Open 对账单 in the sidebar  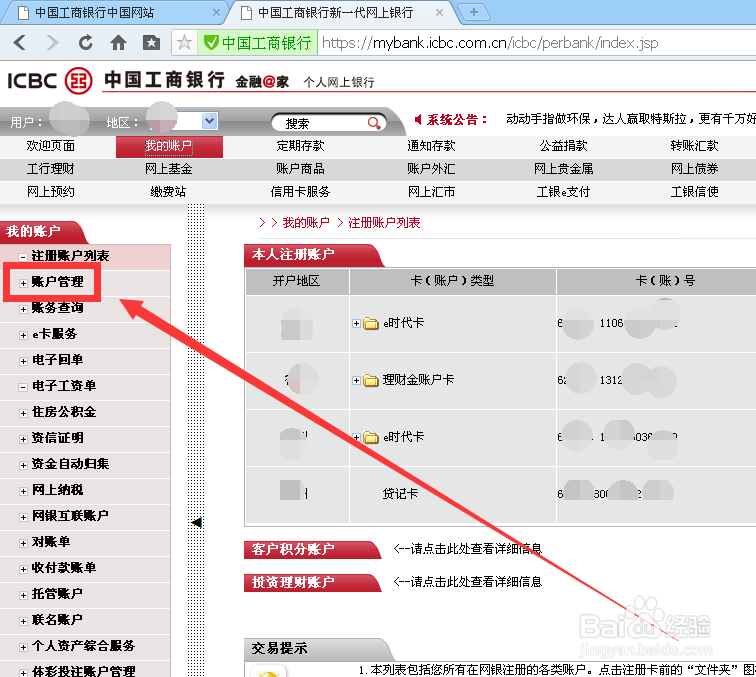[51, 542]
